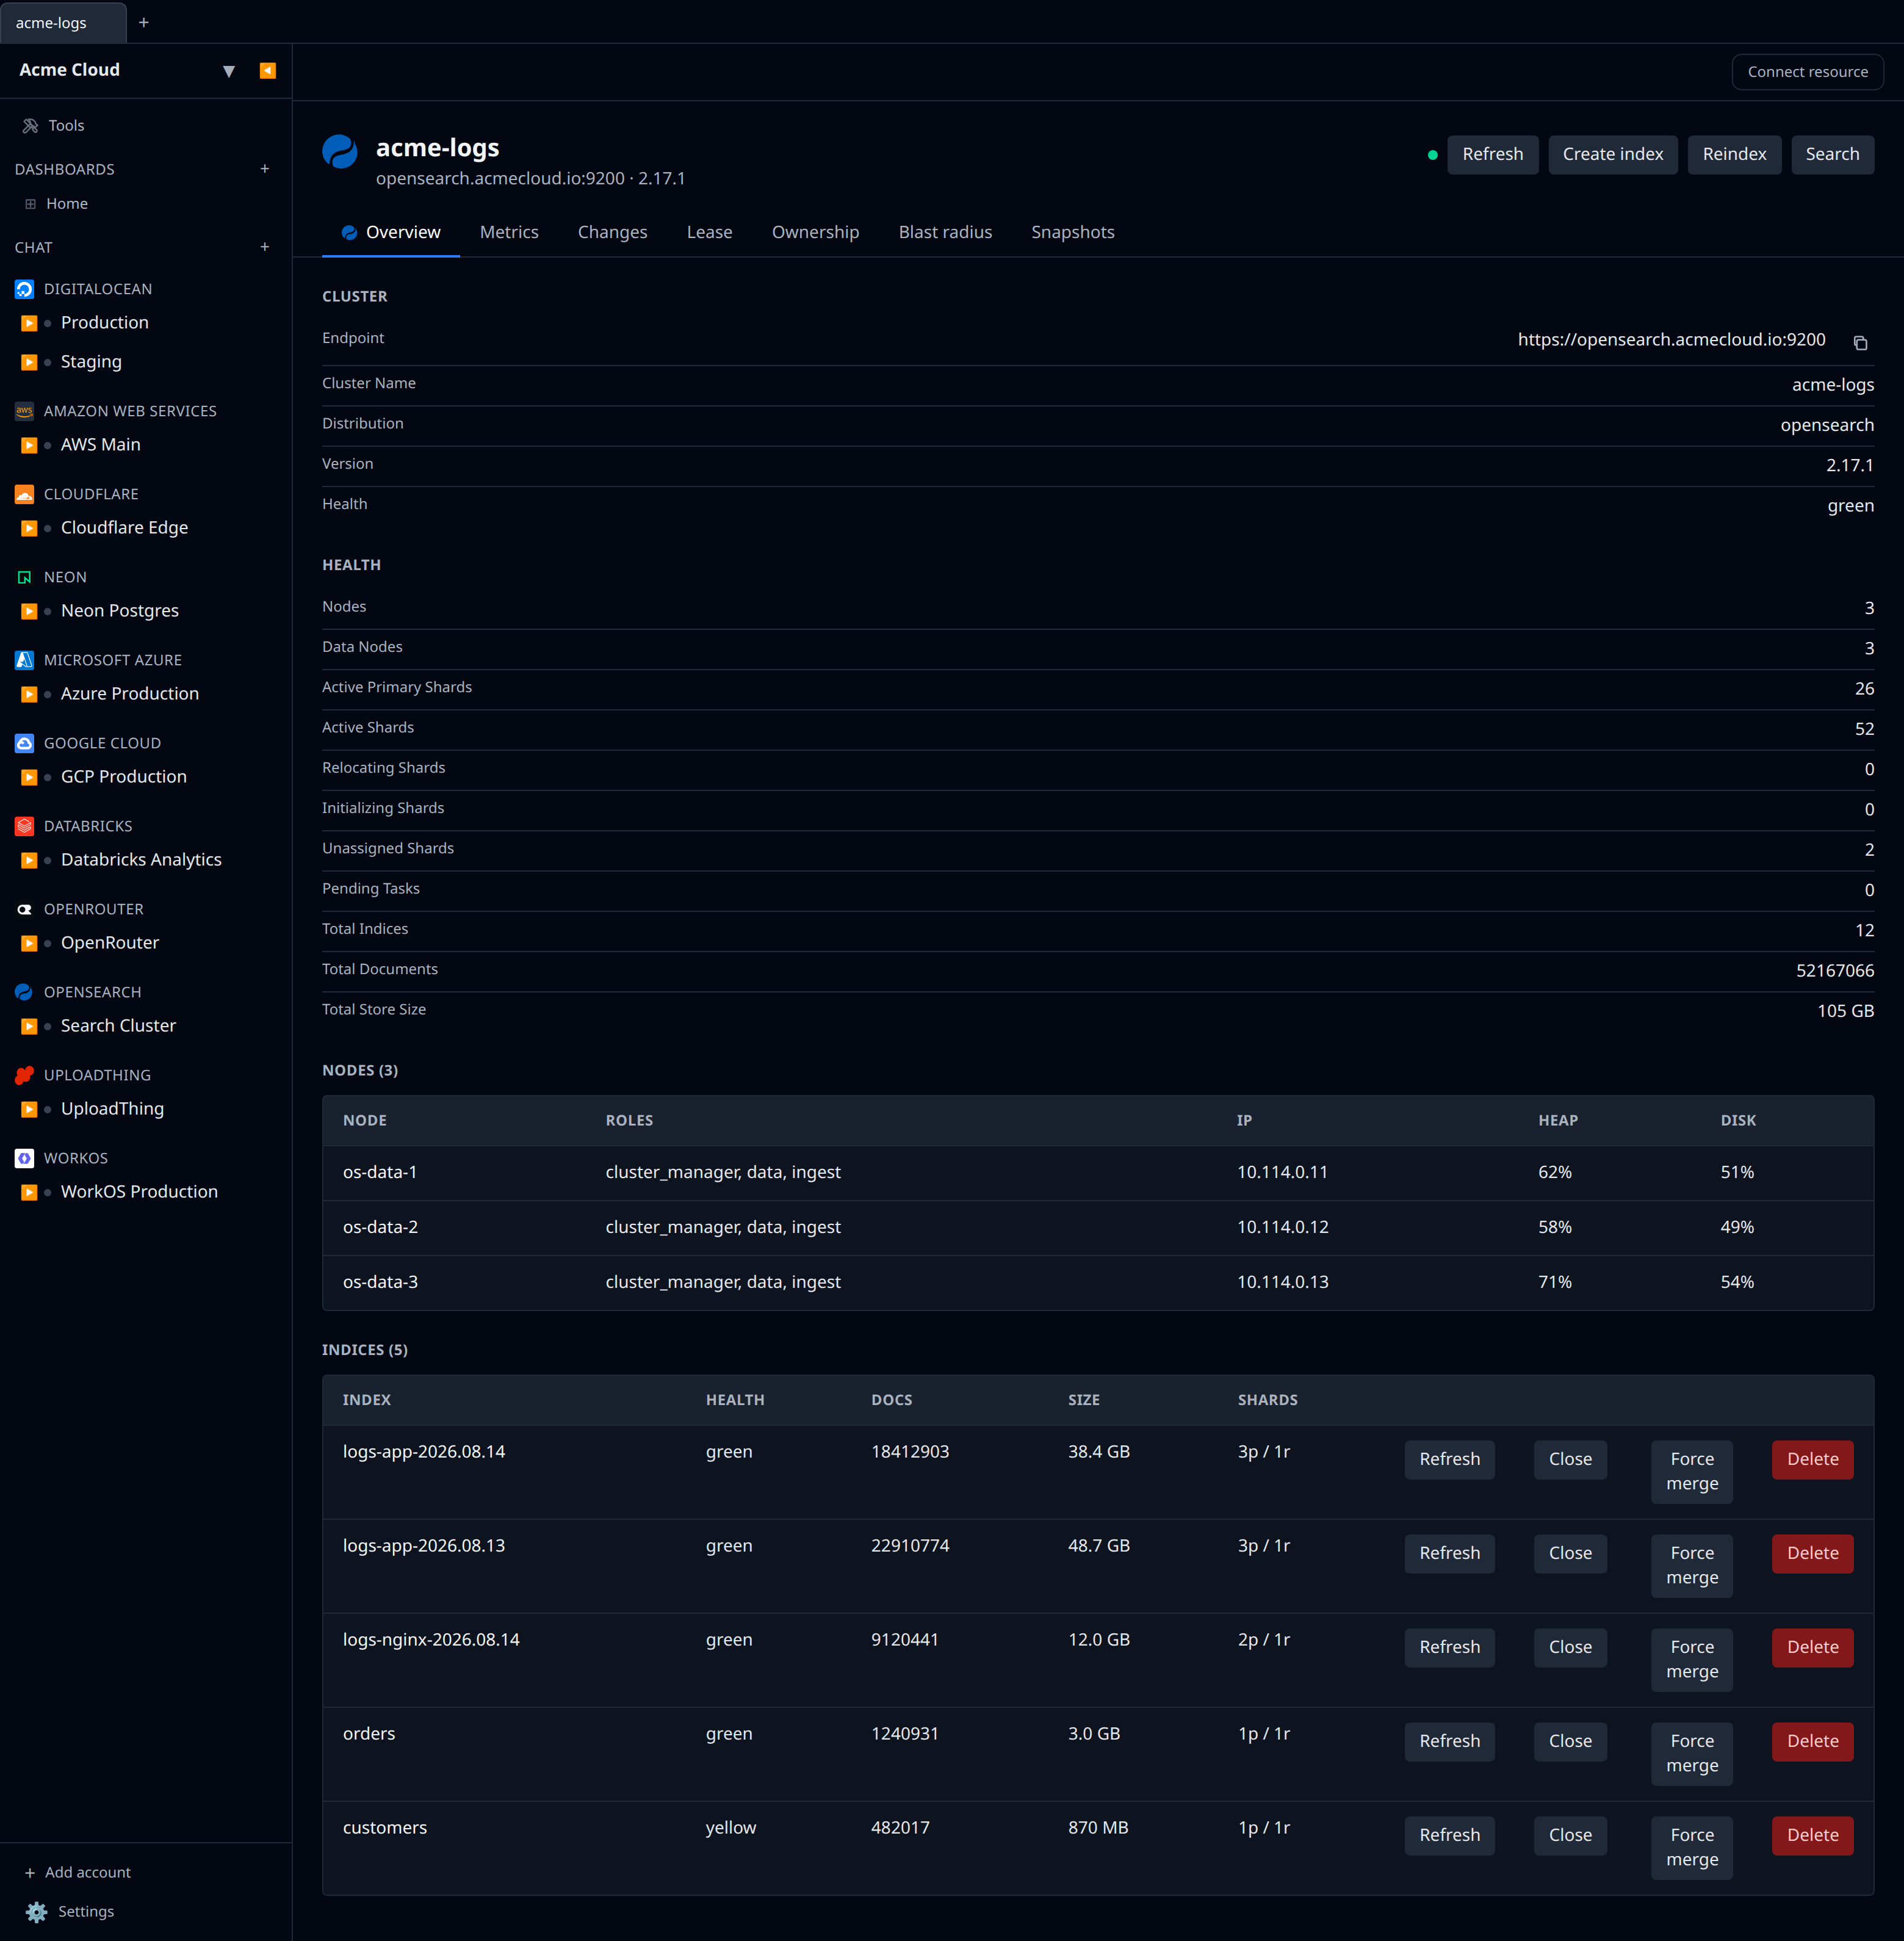Click the UploadThing provider icon
The width and height of the screenshot is (1904, 1941).
pyautogui.click(x=25, y=1075)
